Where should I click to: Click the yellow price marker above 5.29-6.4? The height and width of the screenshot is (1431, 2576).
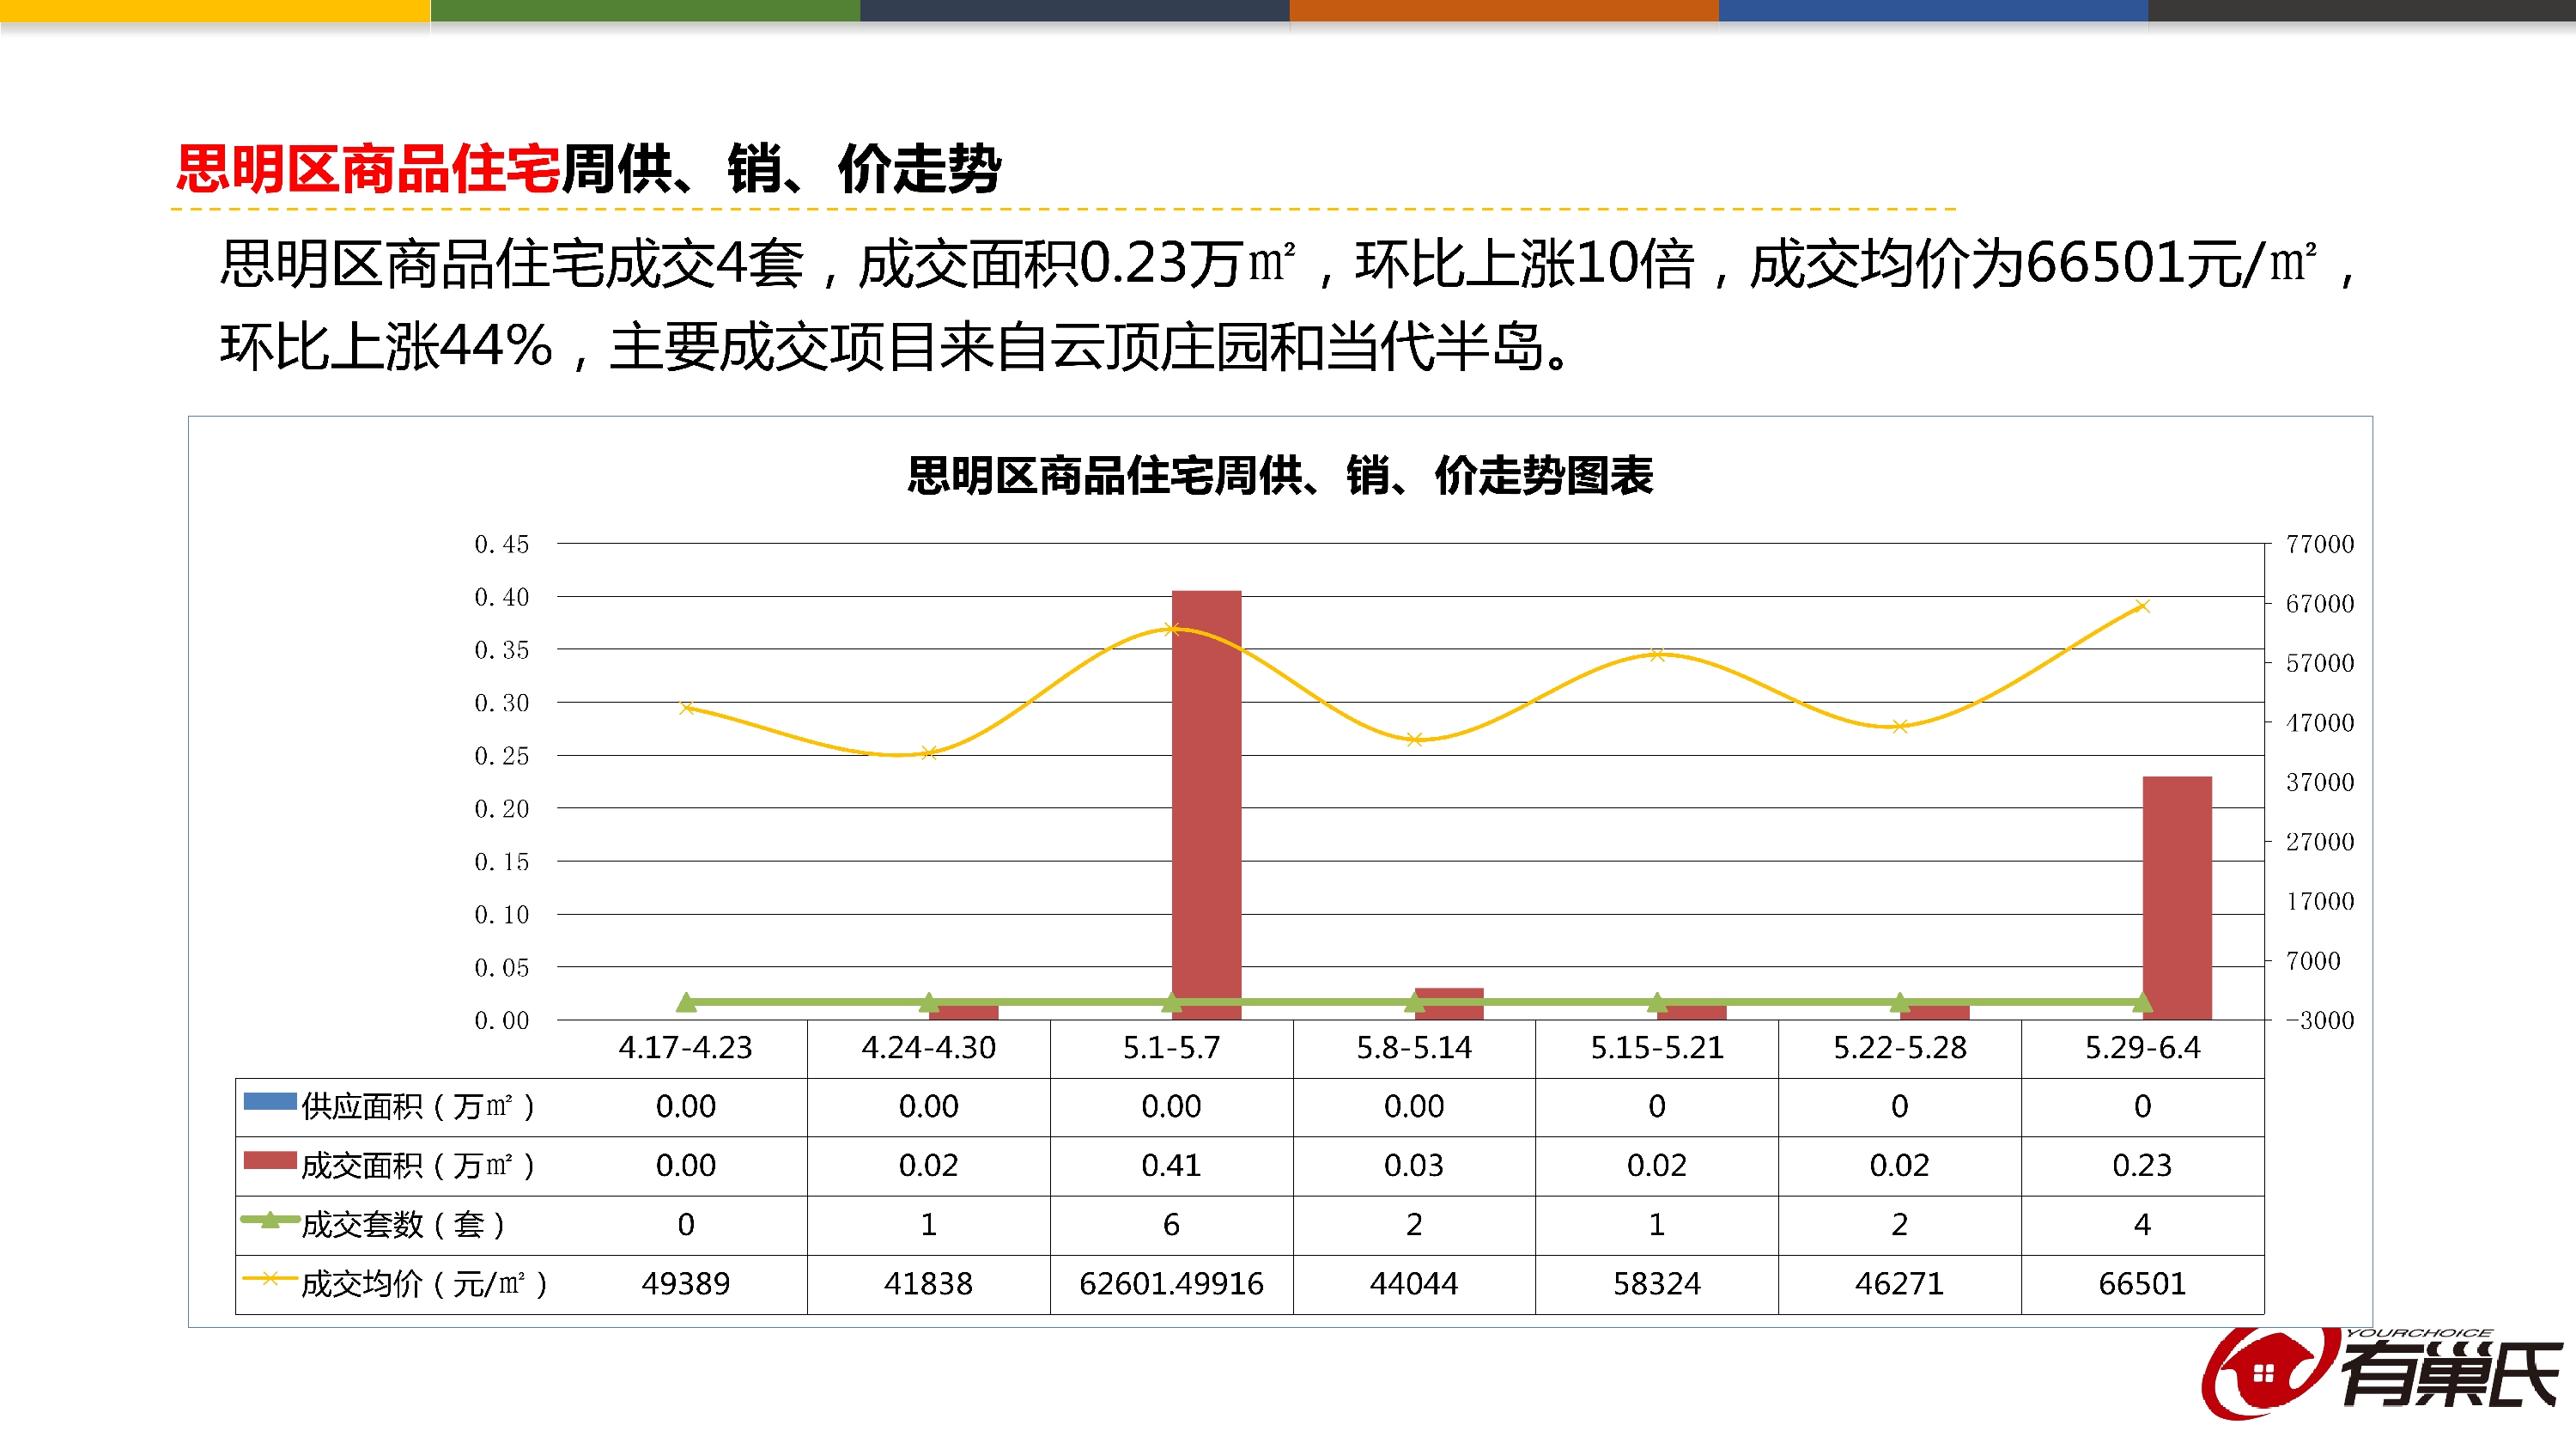point(2142,606)
